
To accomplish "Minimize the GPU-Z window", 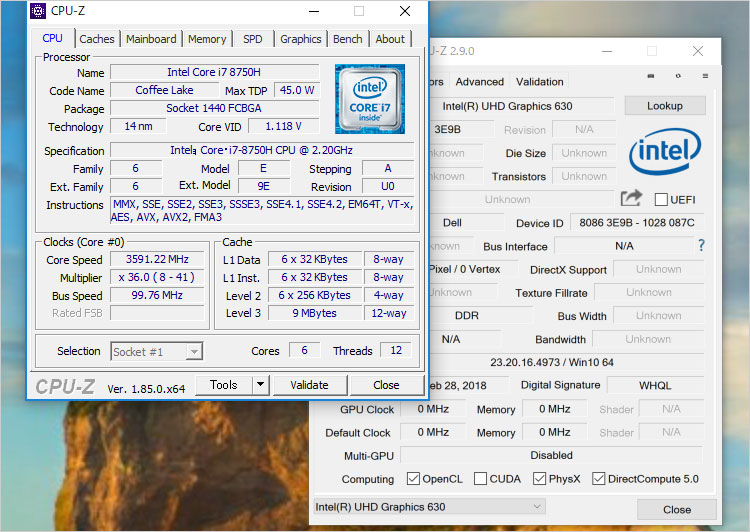I will (x=607, y=51).
